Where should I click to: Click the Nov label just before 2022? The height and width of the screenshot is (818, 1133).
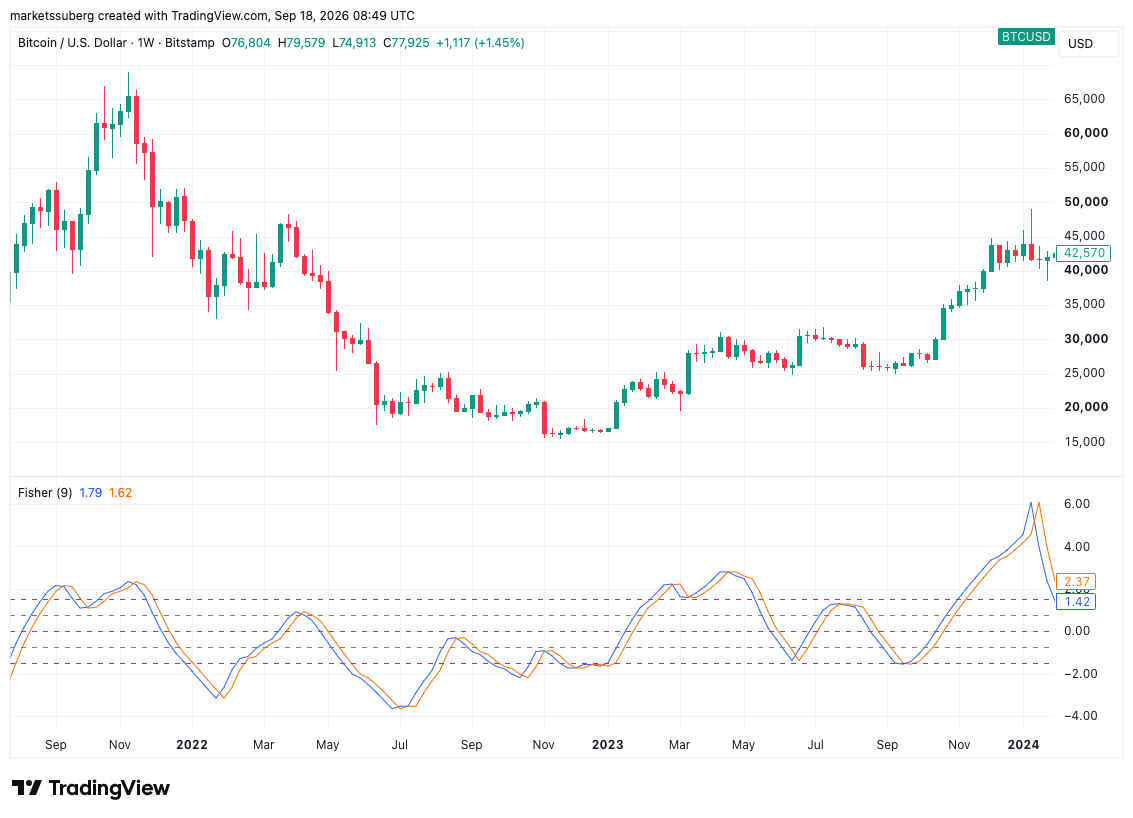[x=120, y=744]
